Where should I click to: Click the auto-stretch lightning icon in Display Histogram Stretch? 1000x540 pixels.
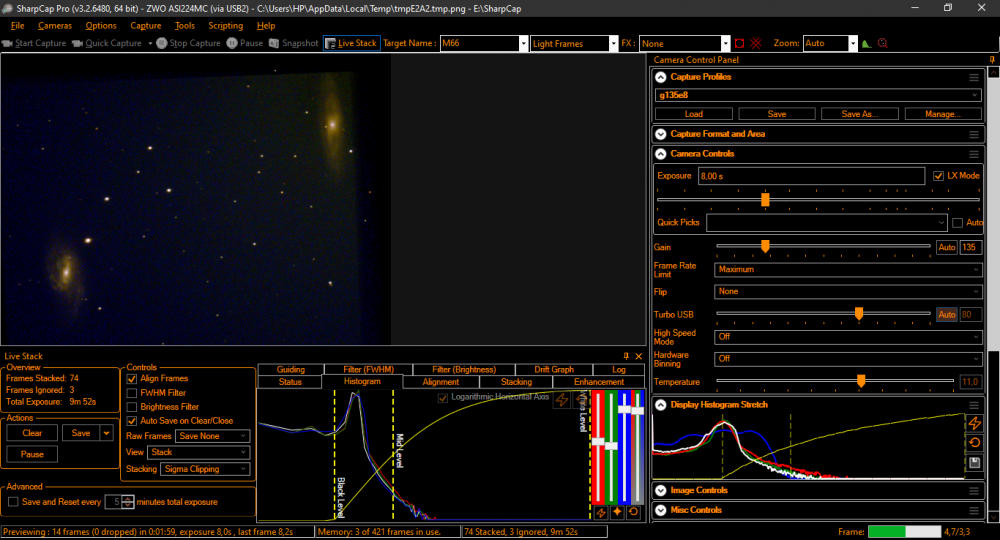pos(974,423)
